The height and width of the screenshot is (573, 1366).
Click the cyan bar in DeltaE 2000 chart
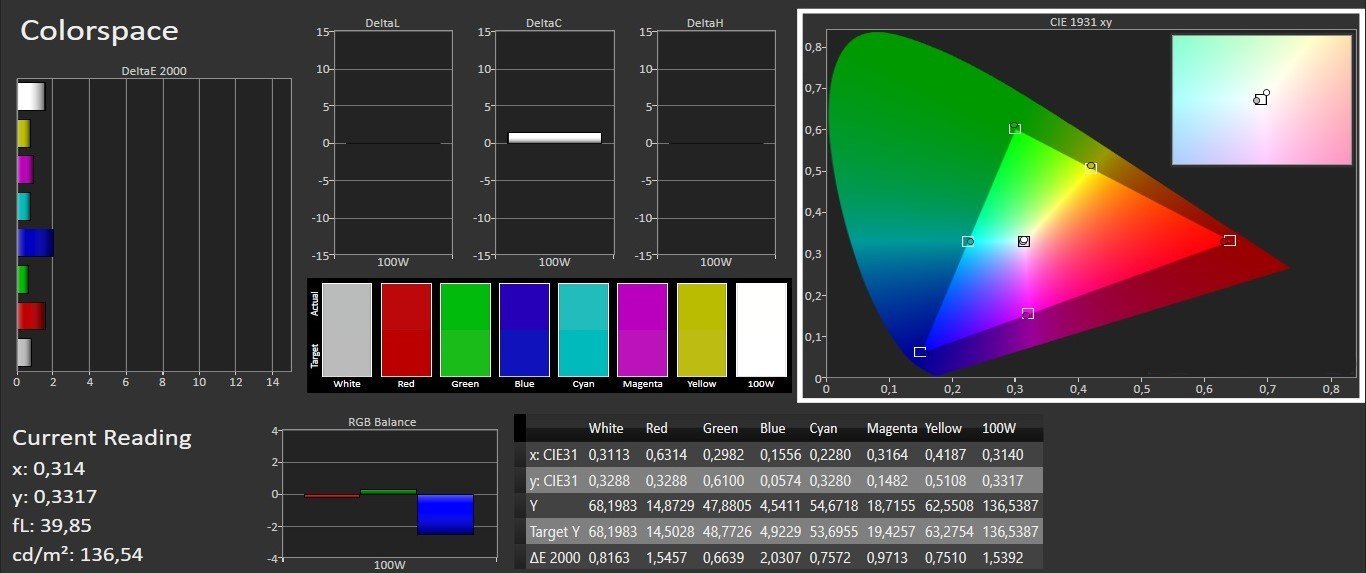pos(24,206)
